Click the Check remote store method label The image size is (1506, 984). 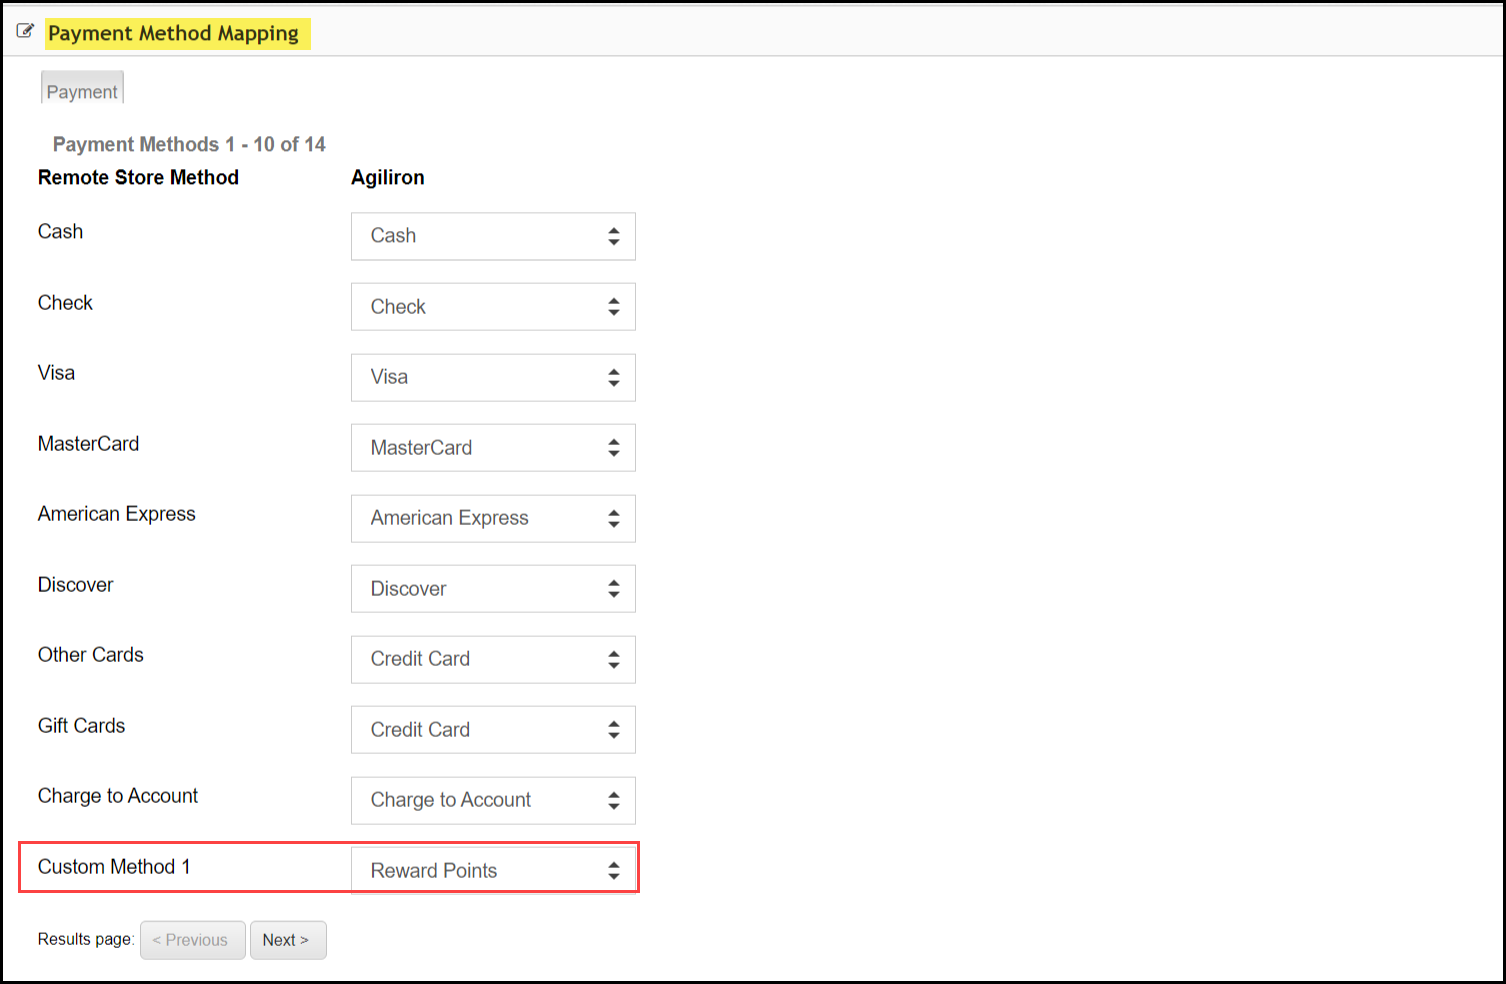tap(65, 302)
